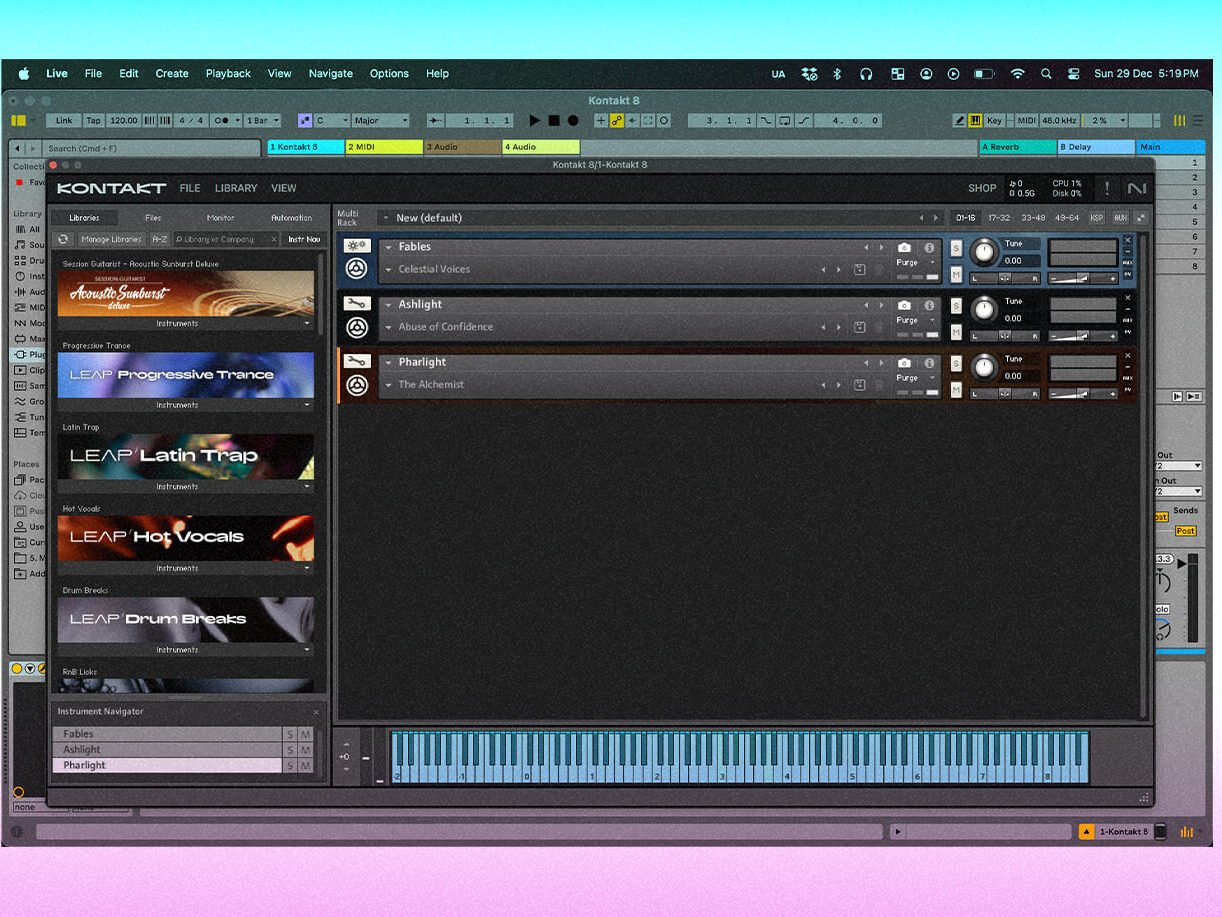Open Acoustic Sunburst Instruments dropdown arrow
The image size is (1222, 917).
click(307, 324)
